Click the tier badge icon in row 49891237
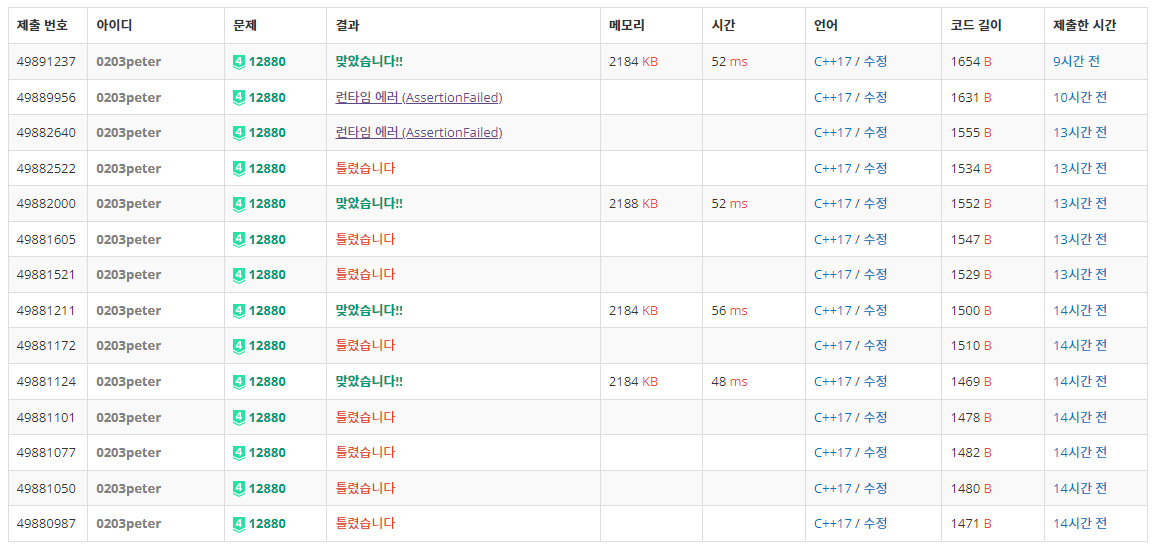The width and height of the screenshot is (1153, 546). point(238,62)
